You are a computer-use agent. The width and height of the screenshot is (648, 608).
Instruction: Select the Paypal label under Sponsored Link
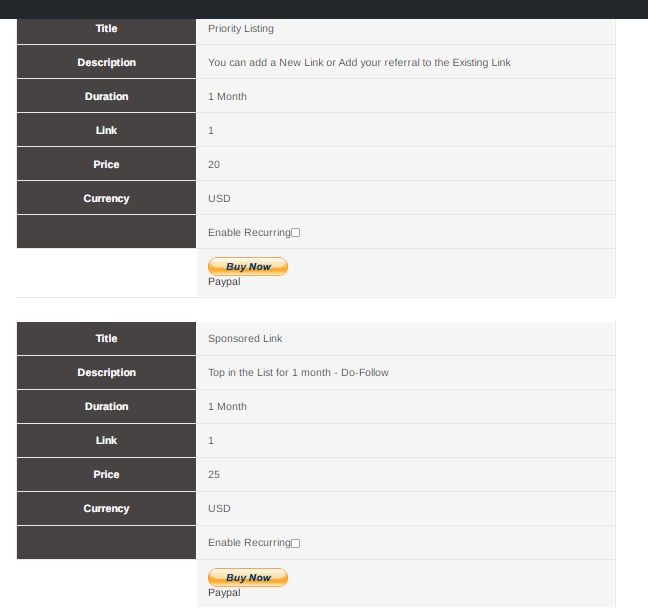pyautogui.click(x=224, y=592)
